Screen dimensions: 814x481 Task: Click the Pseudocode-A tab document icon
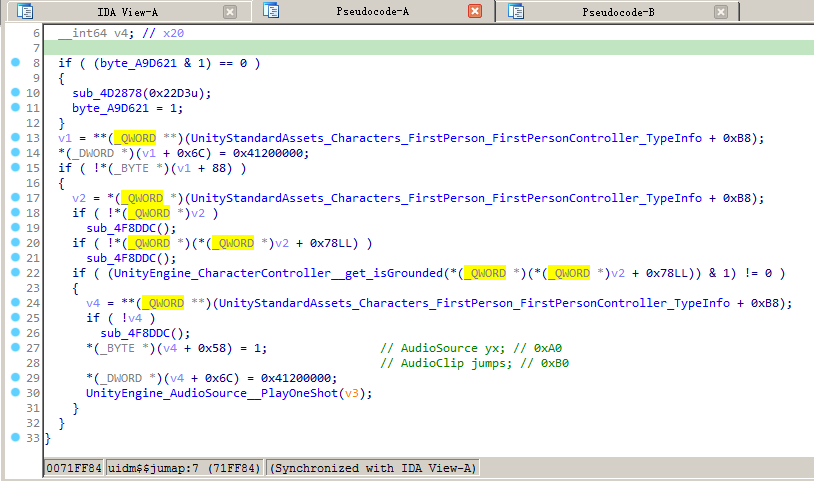point(270,10)
